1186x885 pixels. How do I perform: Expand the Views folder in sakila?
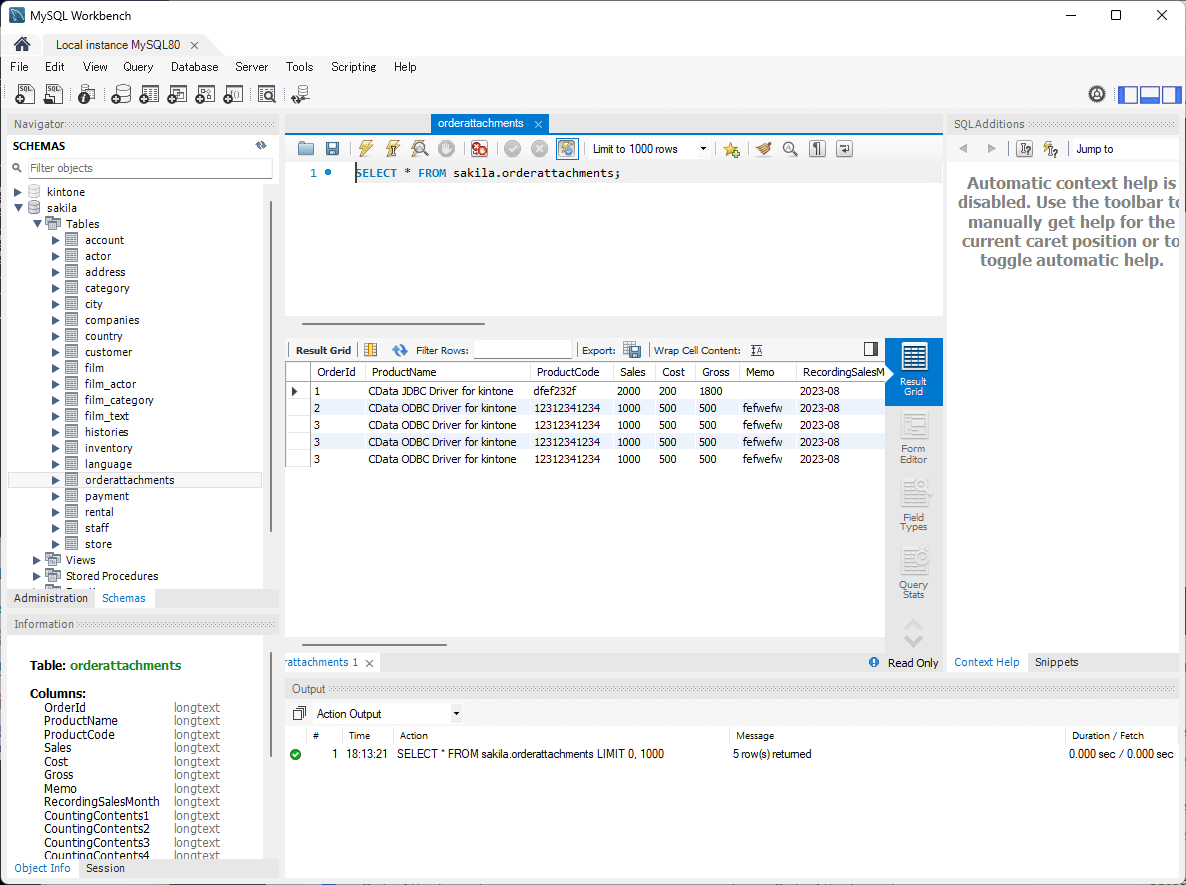pos(37,560)
